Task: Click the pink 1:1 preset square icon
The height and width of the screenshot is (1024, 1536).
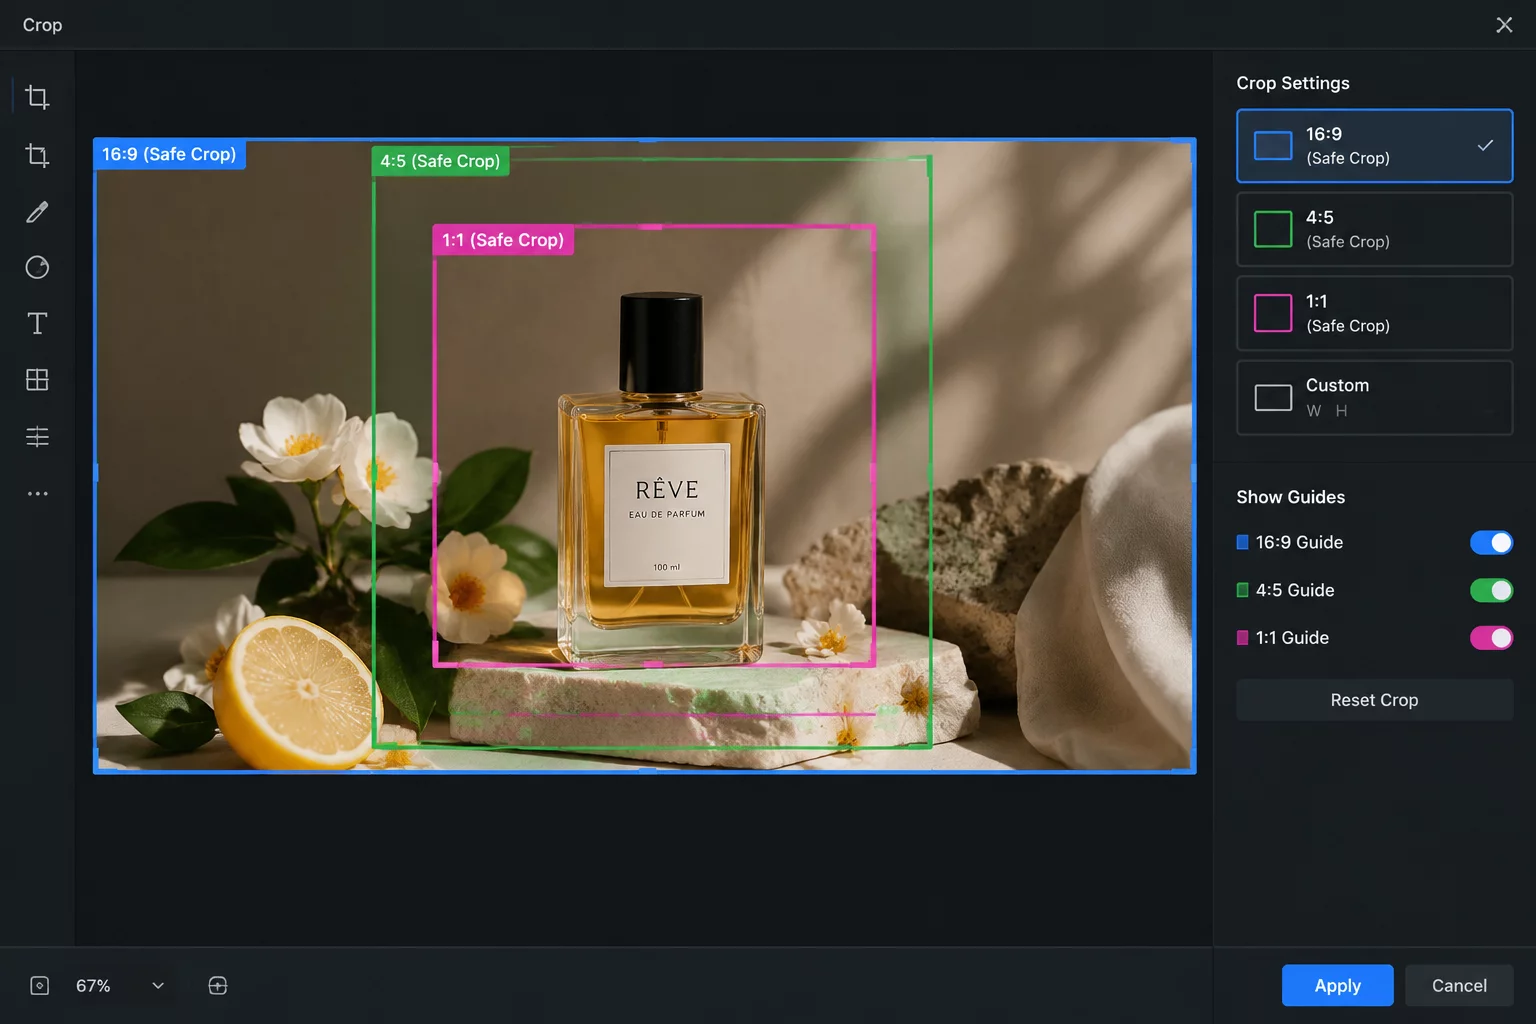Action: point(1273,313)
